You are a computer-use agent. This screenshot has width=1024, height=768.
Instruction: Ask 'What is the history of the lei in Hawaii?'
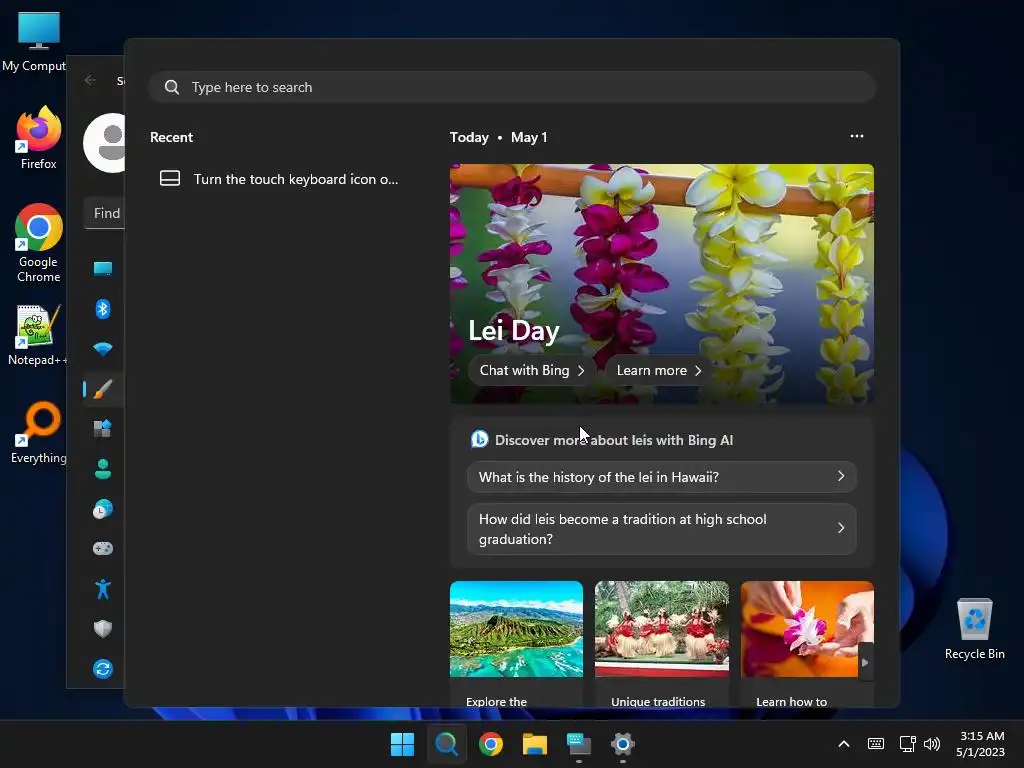[x=662, y=477]
